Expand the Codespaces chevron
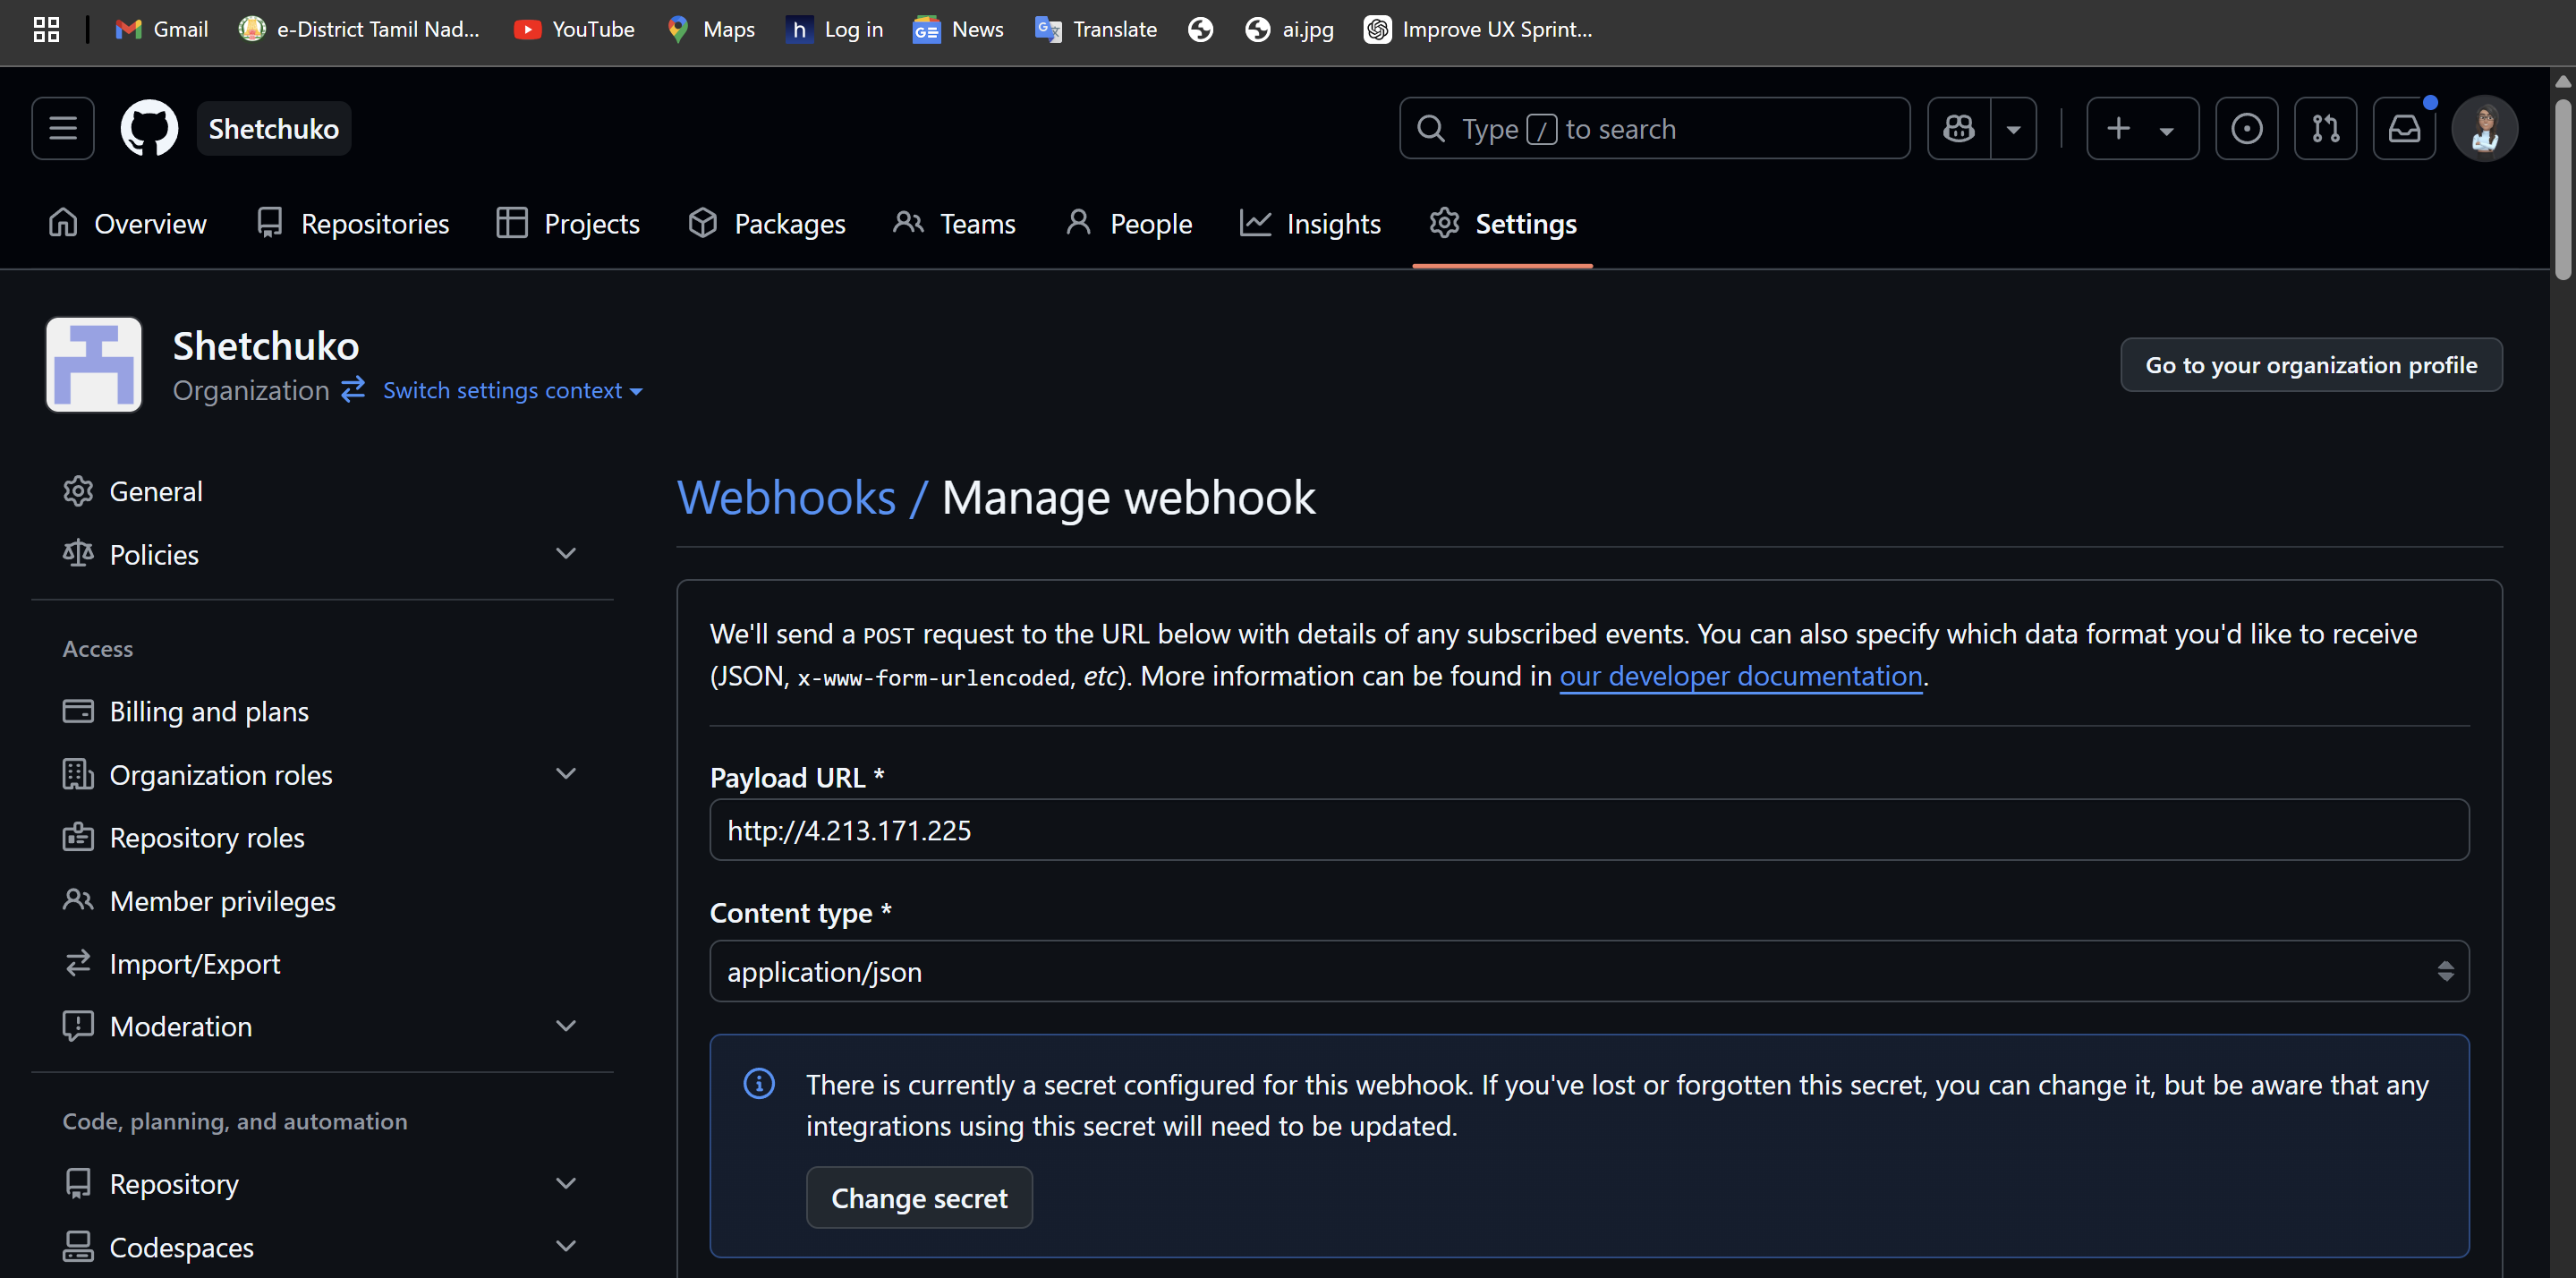The height and width of the screenshot is (1278, 2576). (x=566, y=1246)
